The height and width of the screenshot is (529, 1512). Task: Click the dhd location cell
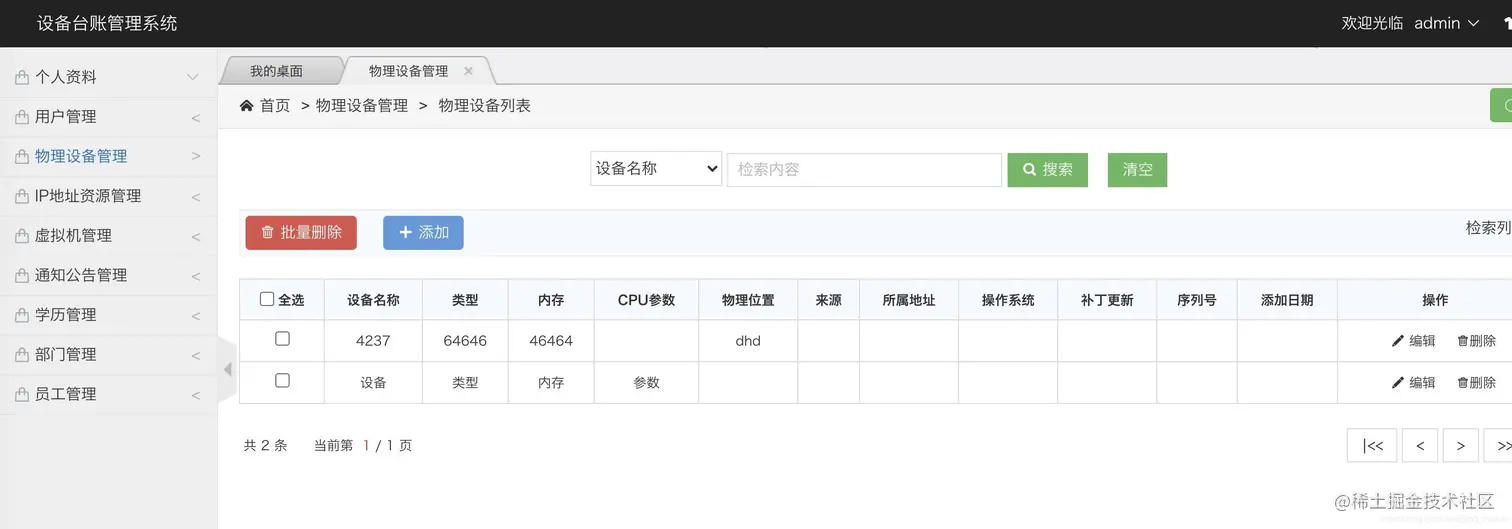click(x=748, y=341)
